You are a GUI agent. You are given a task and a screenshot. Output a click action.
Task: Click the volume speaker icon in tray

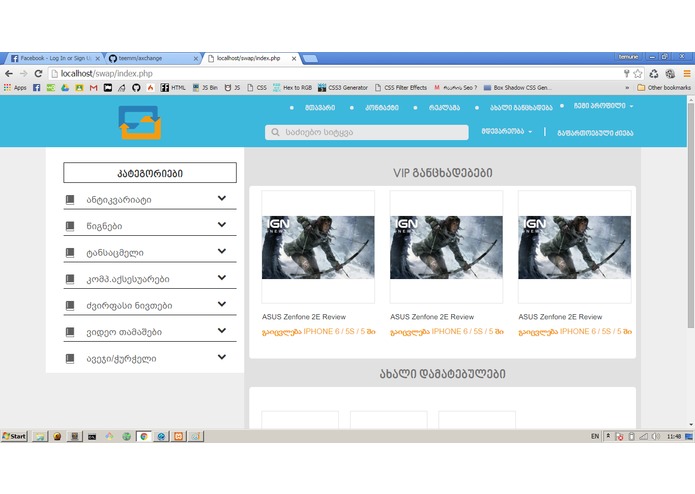pos(656,436)
